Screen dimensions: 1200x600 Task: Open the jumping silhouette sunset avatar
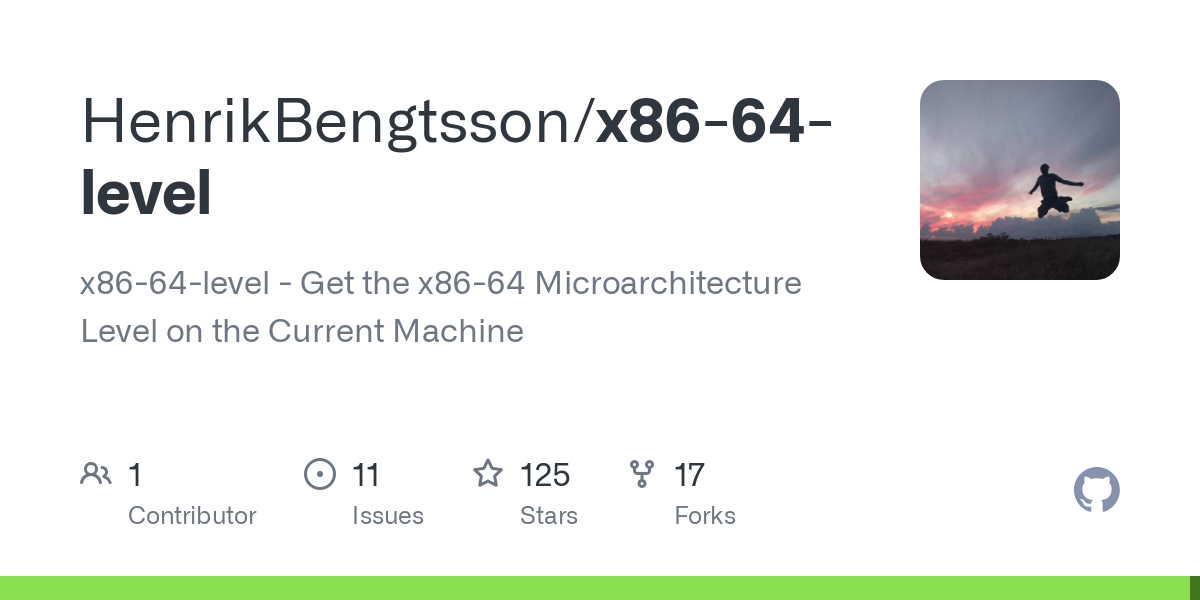point(1020,180)
